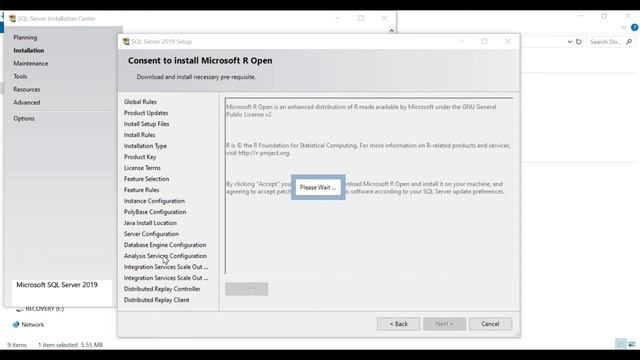Click the Feature Rules step
The height and width of the screenshot is (360, 640).
point(141,190)
